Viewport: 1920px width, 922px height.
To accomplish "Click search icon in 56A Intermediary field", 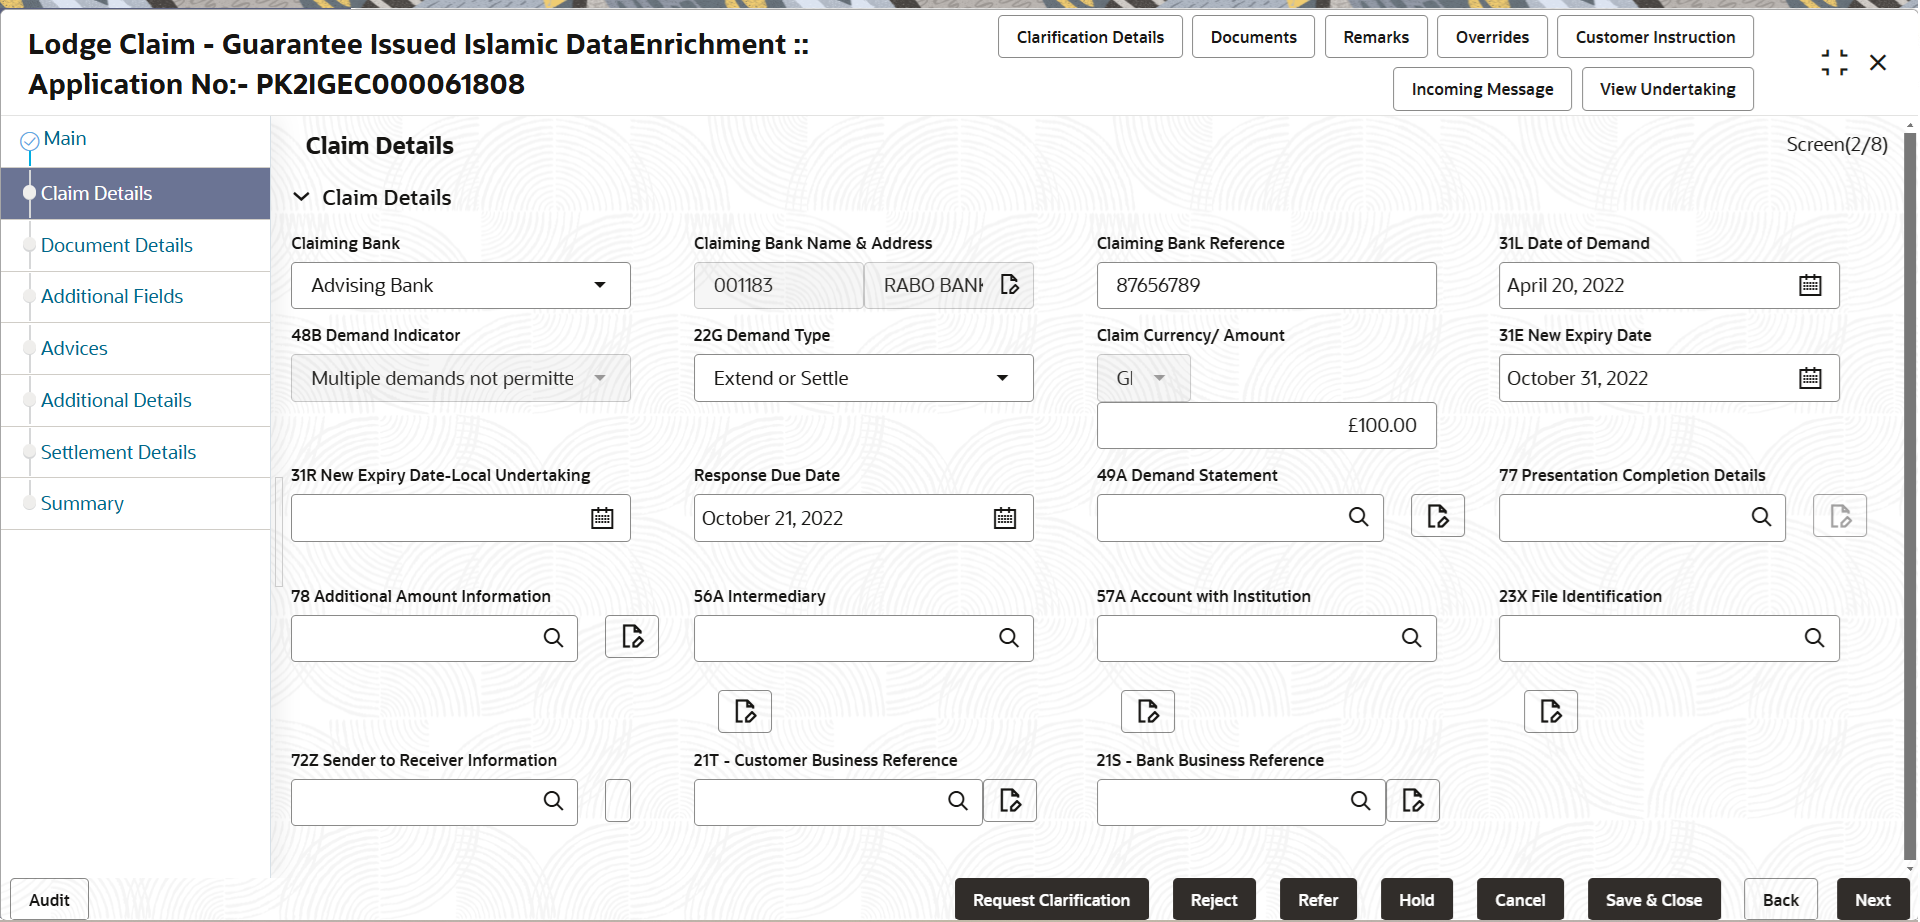I will pos(1009,638).
